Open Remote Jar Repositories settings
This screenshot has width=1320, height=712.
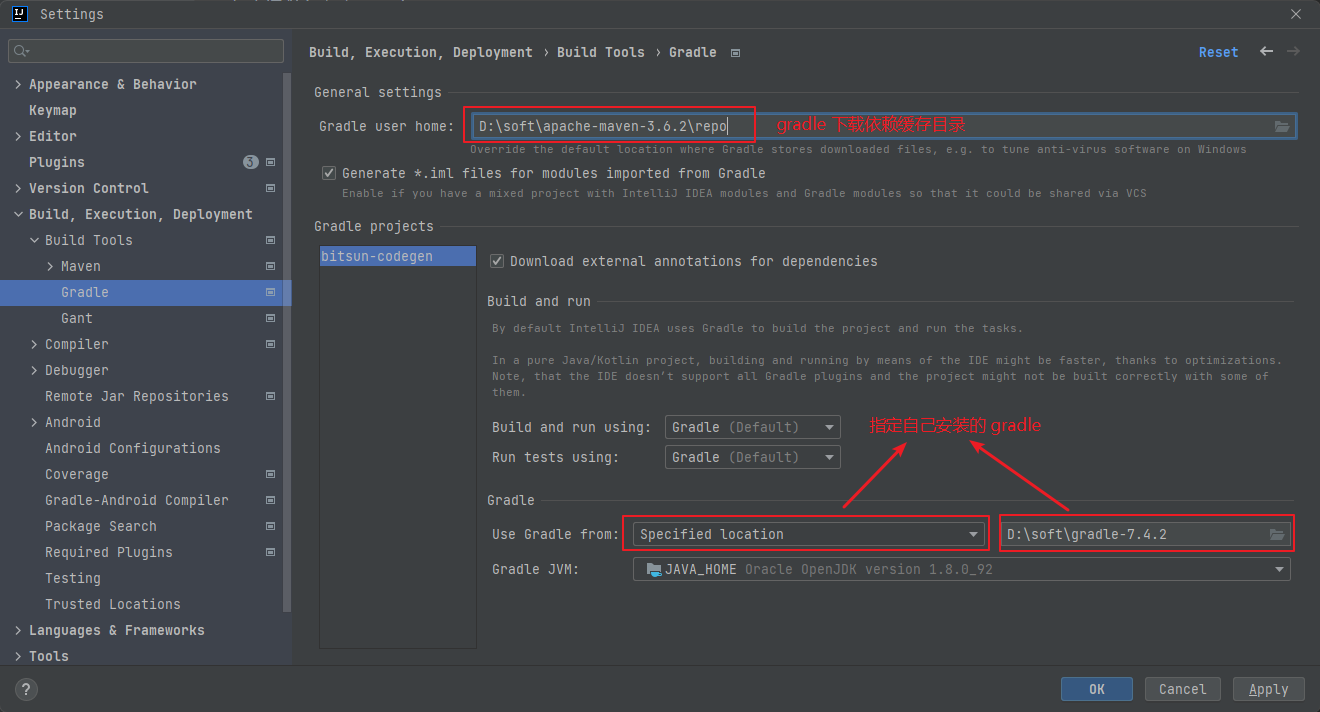pyautogui.click(x=137, y=396)
